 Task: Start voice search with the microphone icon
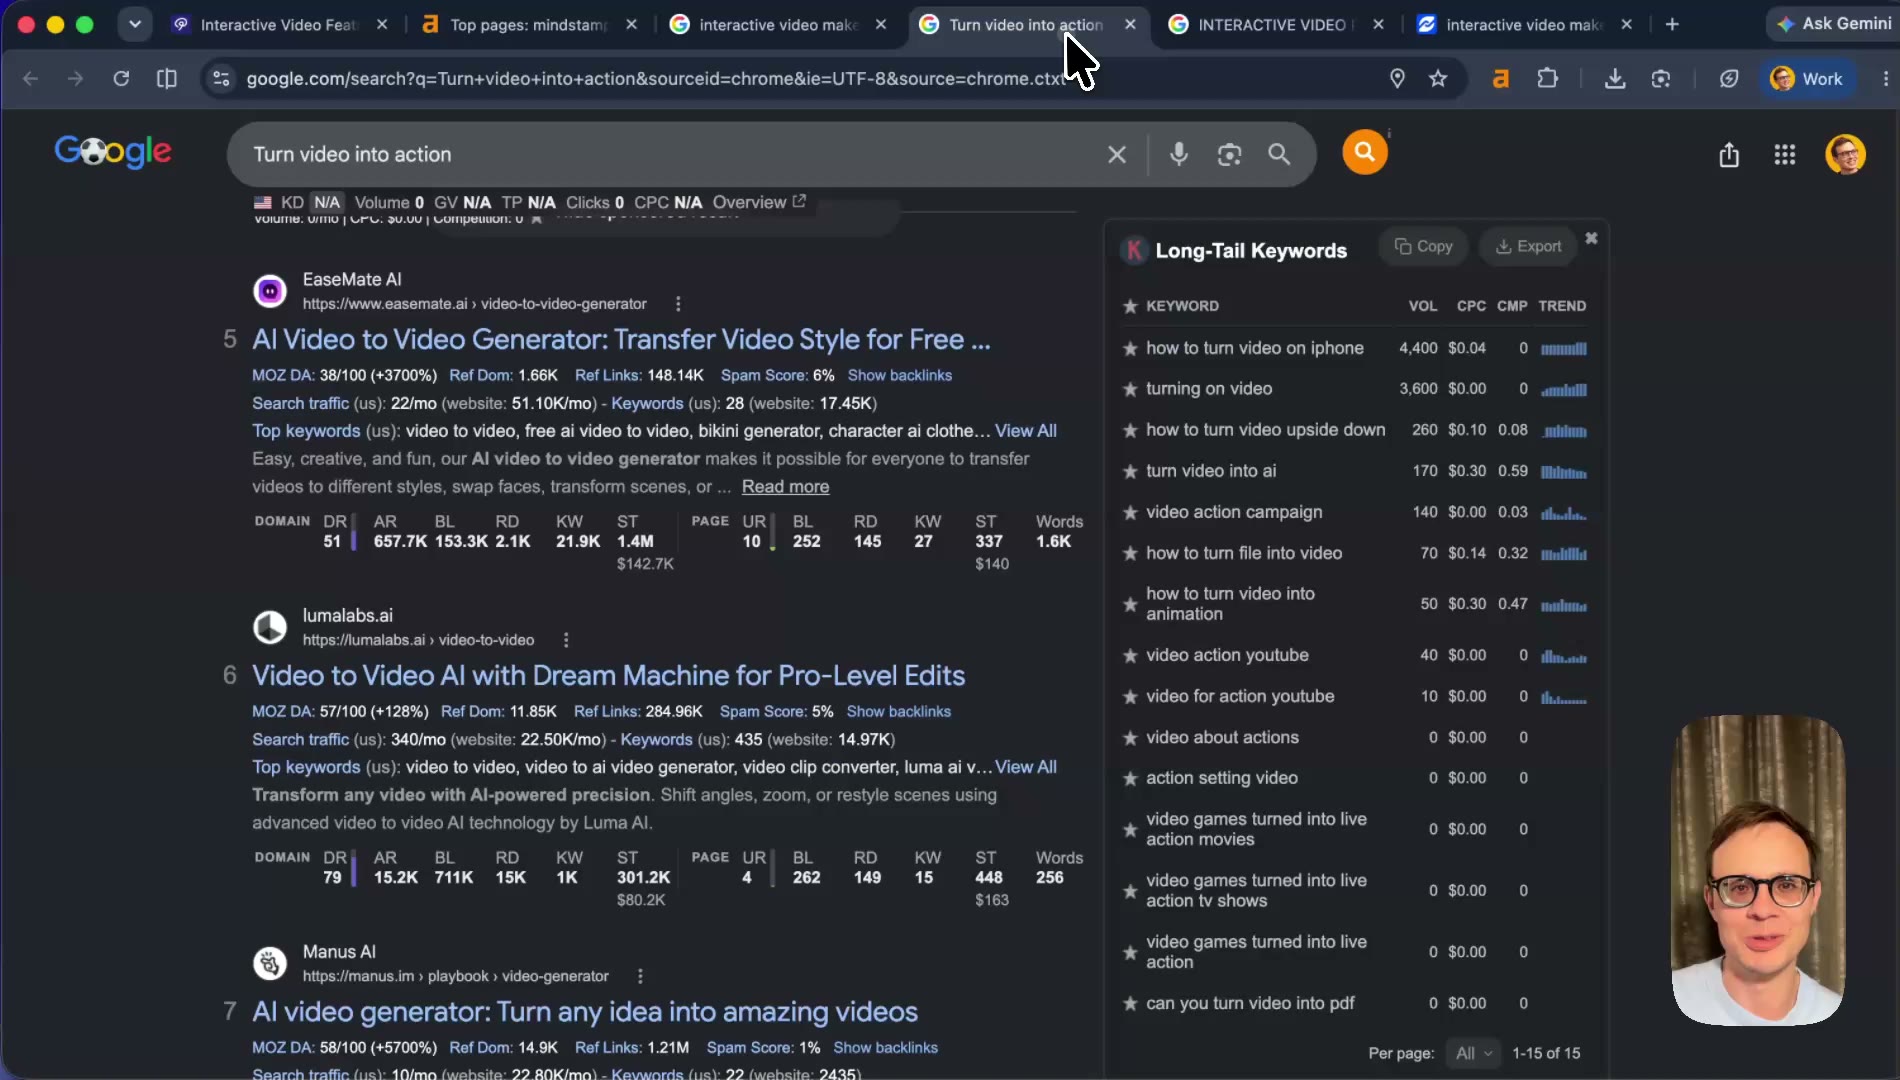[1179, 154]
